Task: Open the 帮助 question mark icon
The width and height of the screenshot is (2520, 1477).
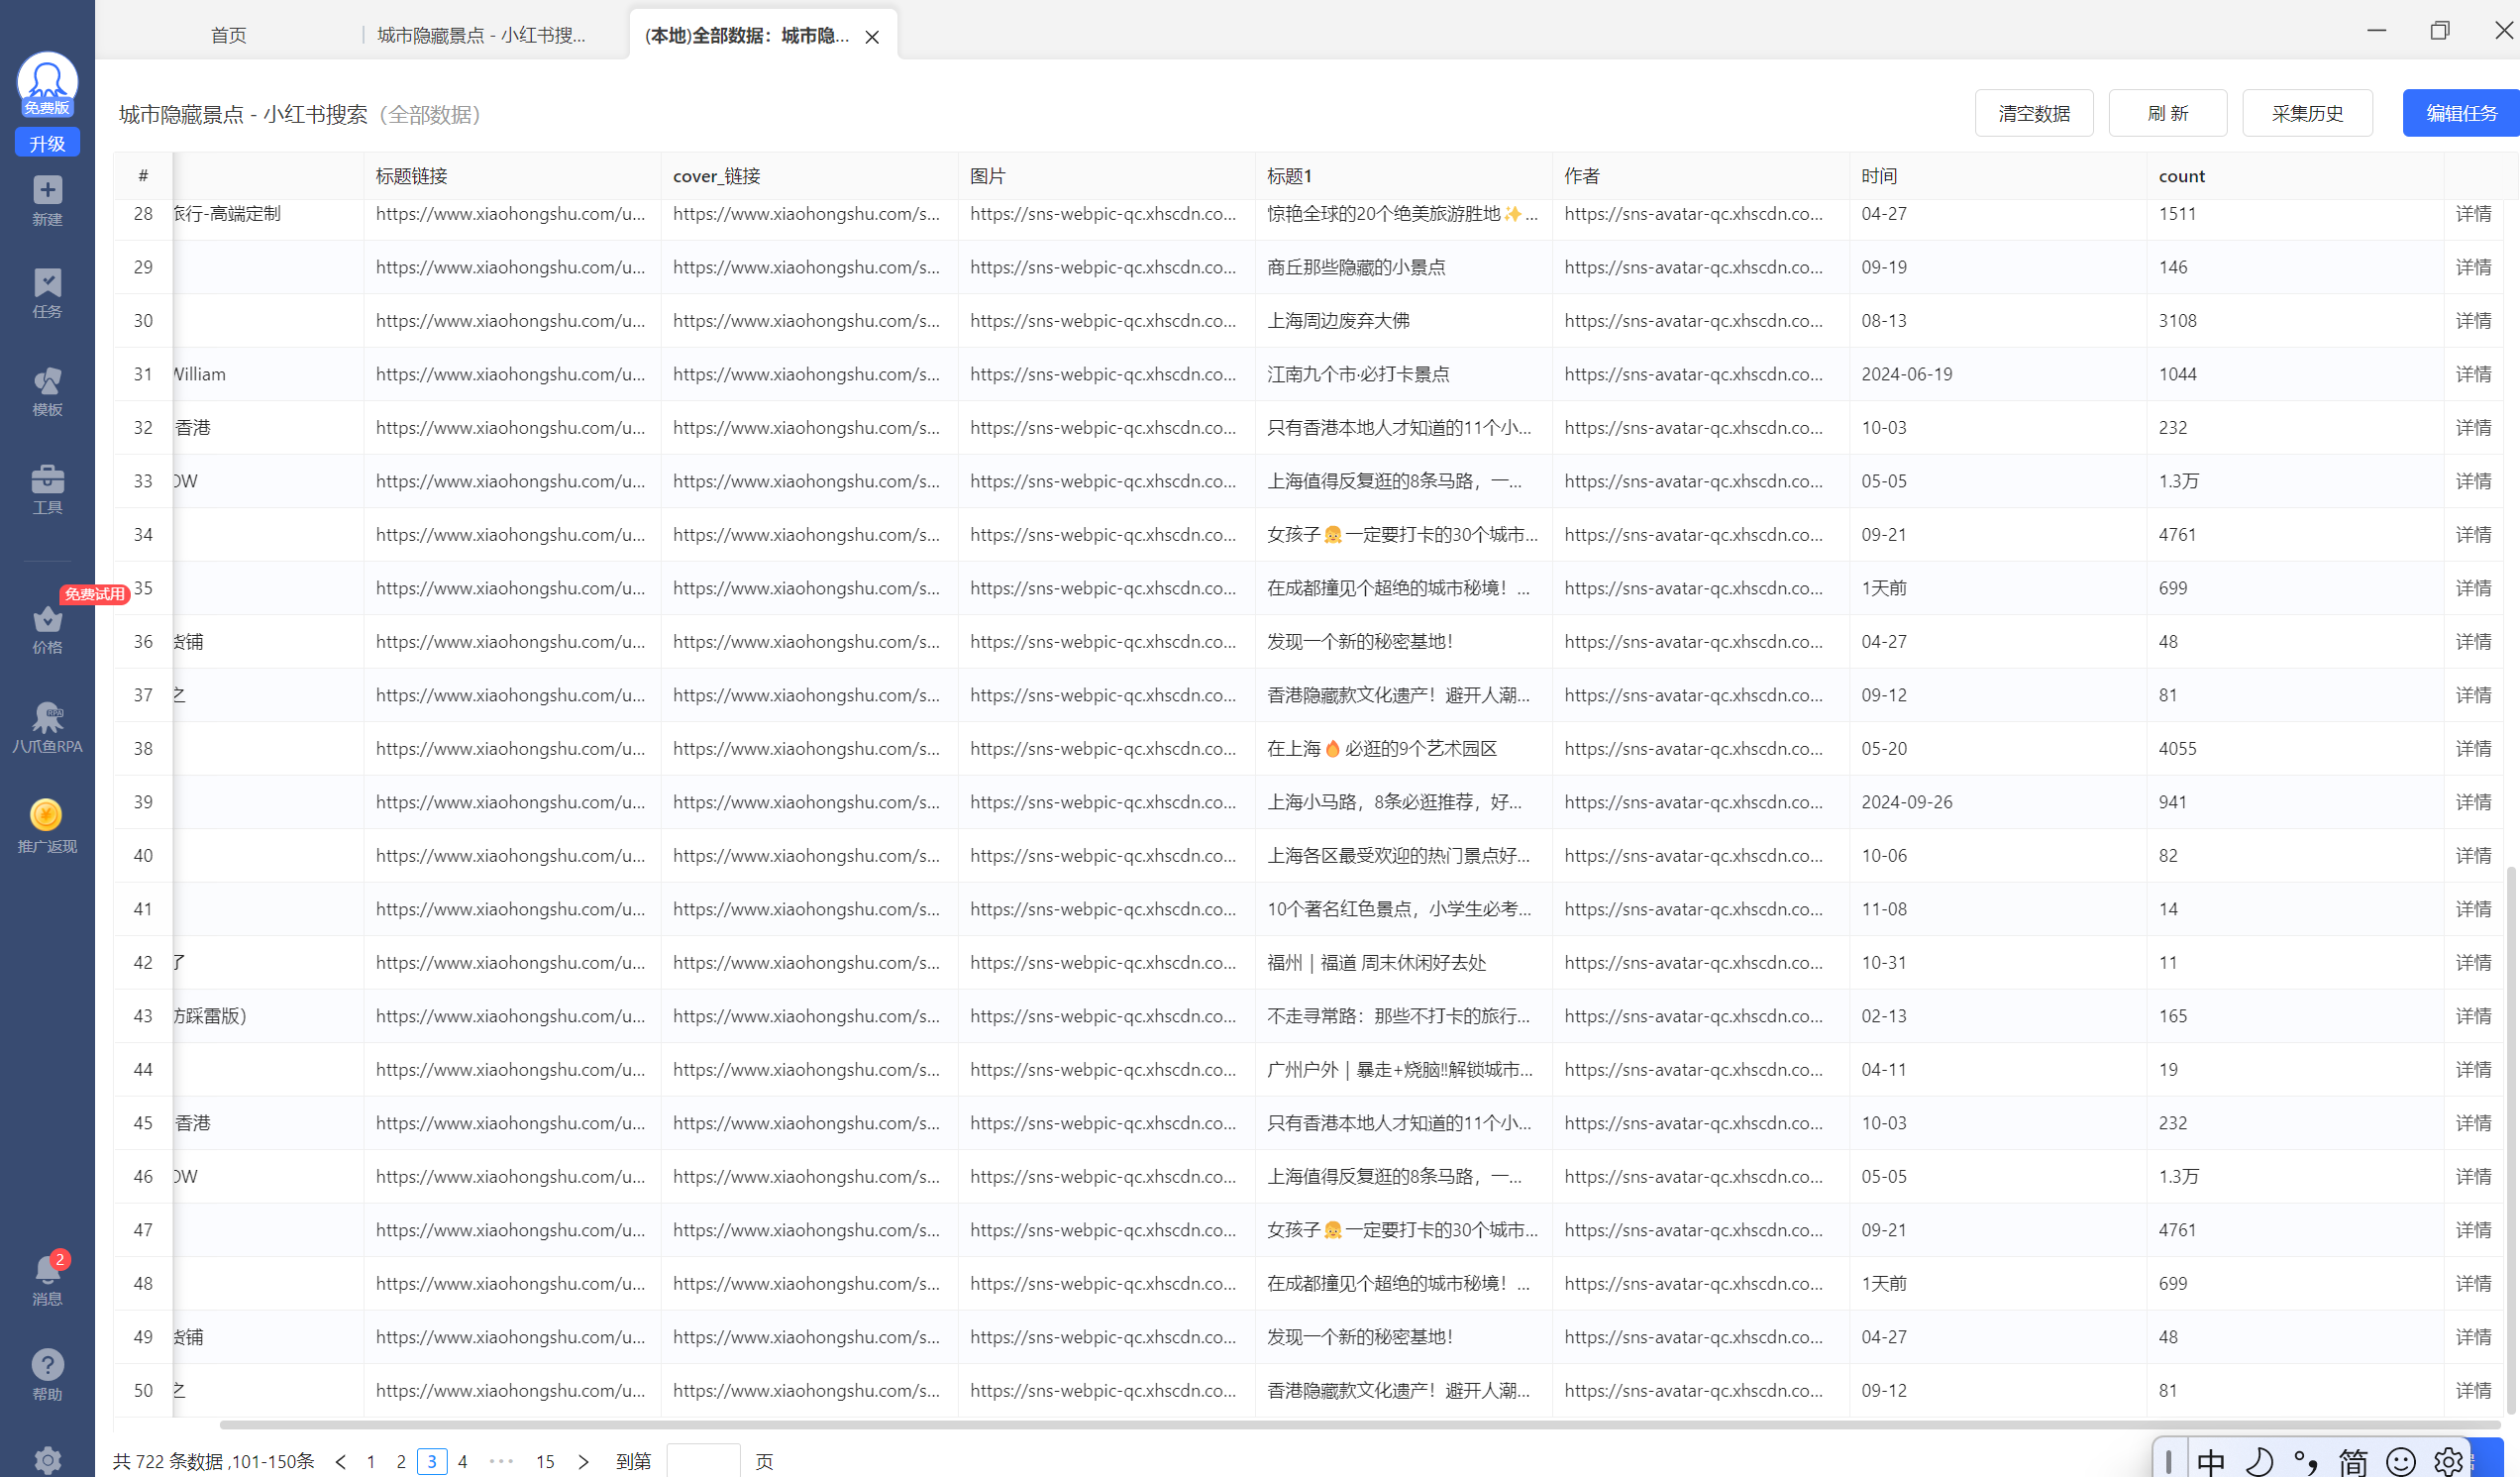Action: (x=47, y=1374)
